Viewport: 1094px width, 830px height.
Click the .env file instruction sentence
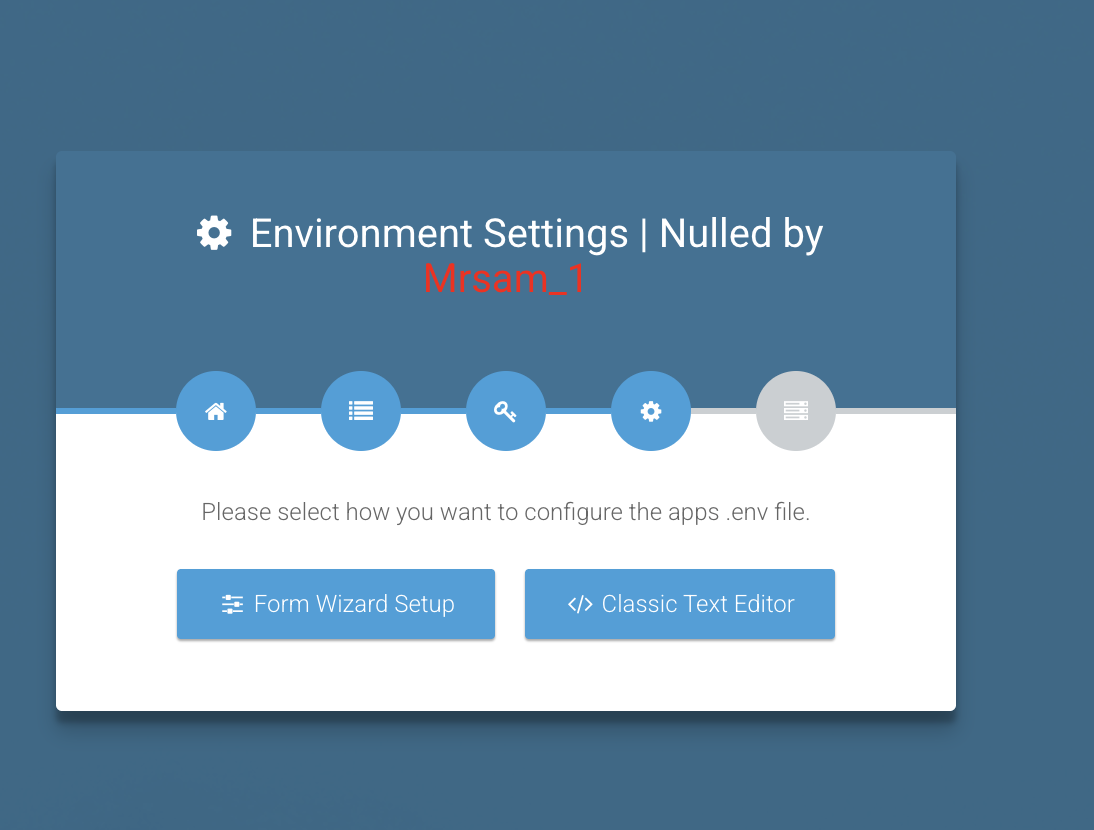pyautogui.click(x=506, y=512)
